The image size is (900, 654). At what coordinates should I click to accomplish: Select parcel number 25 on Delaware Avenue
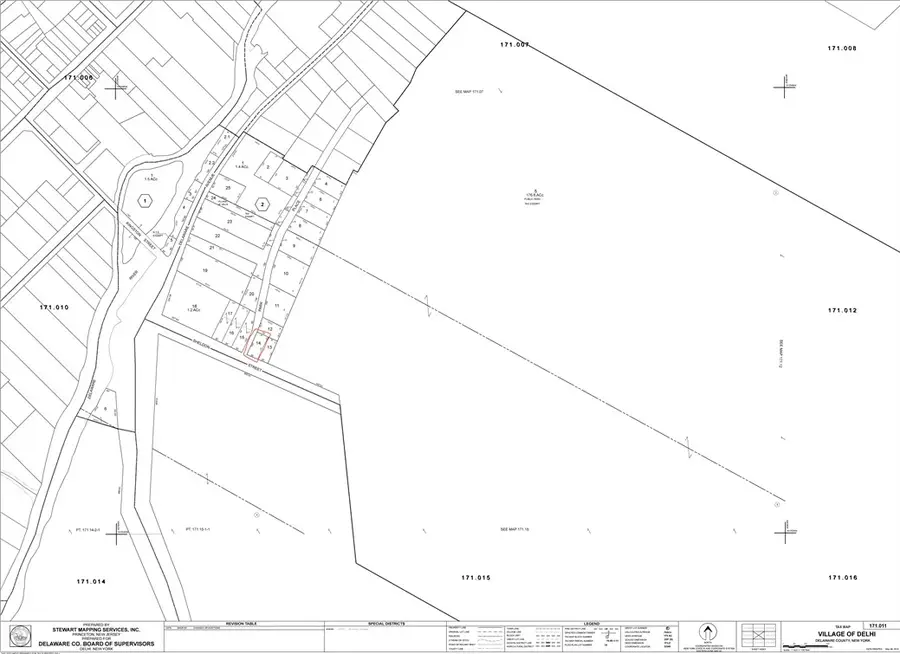228,188
